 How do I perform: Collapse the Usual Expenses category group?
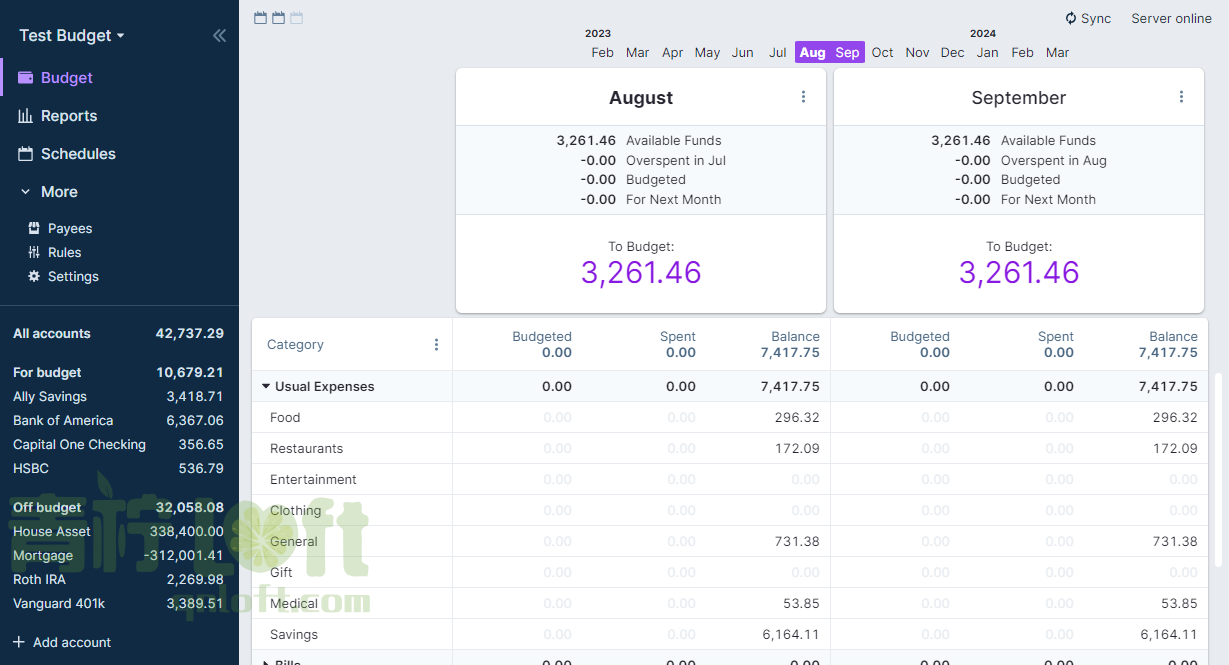[266, 387]
